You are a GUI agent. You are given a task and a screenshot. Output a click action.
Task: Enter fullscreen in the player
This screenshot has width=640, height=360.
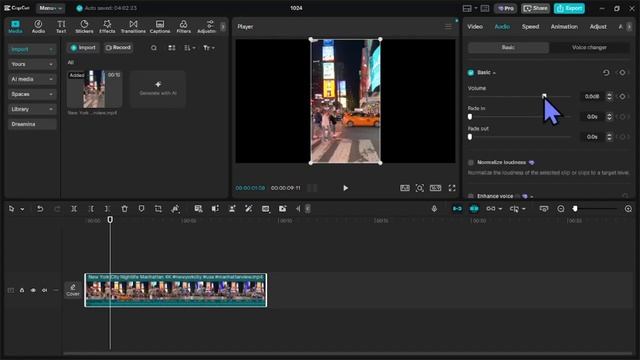click(x=452, y=188)
